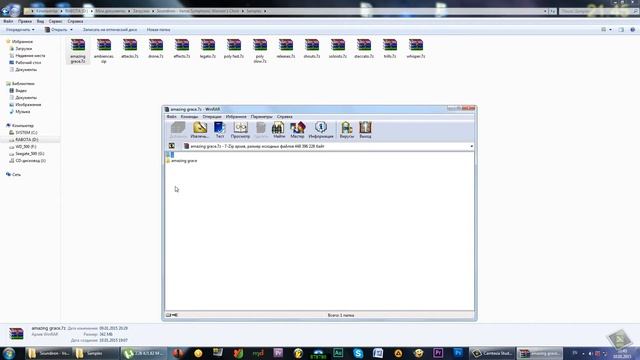640x360 pixels.
Task: Open WinRAR Команды menu
Action: [x=189, y=117]
